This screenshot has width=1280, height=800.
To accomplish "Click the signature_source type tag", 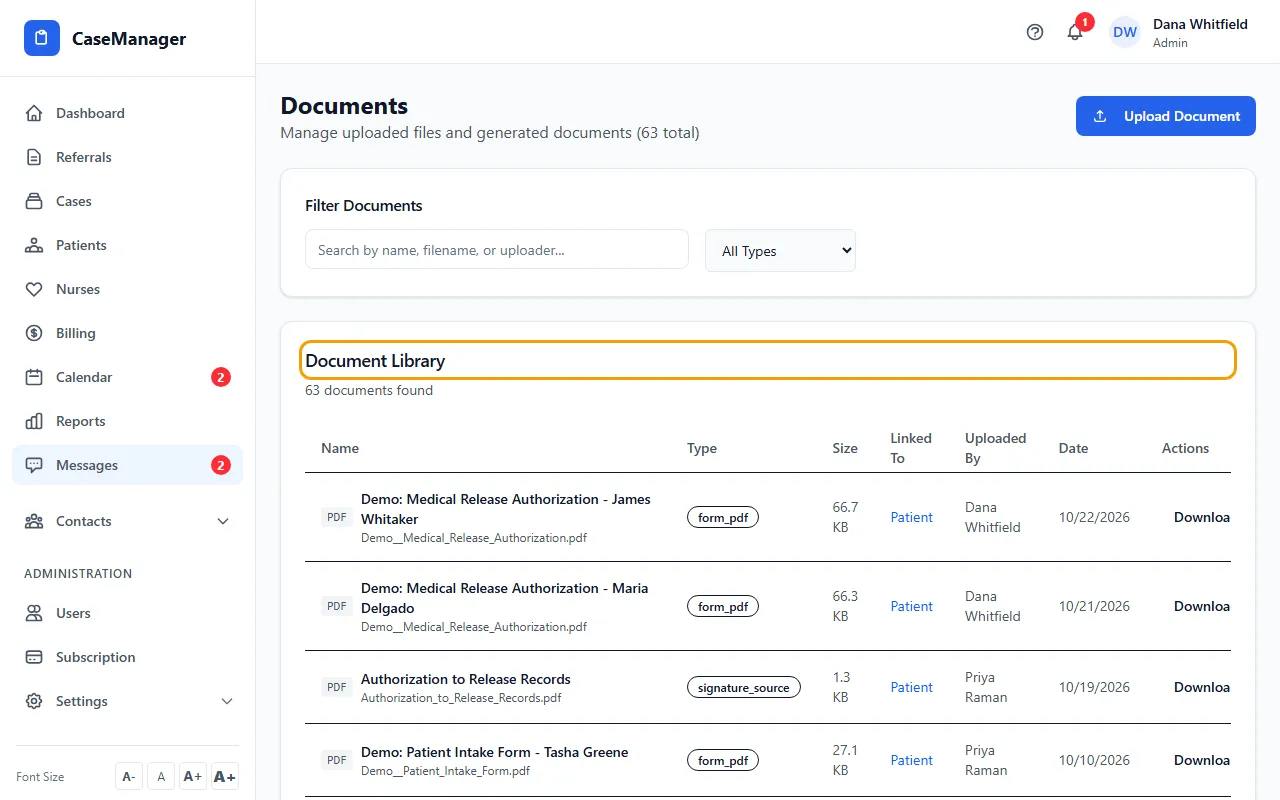I will pos(744,687).
